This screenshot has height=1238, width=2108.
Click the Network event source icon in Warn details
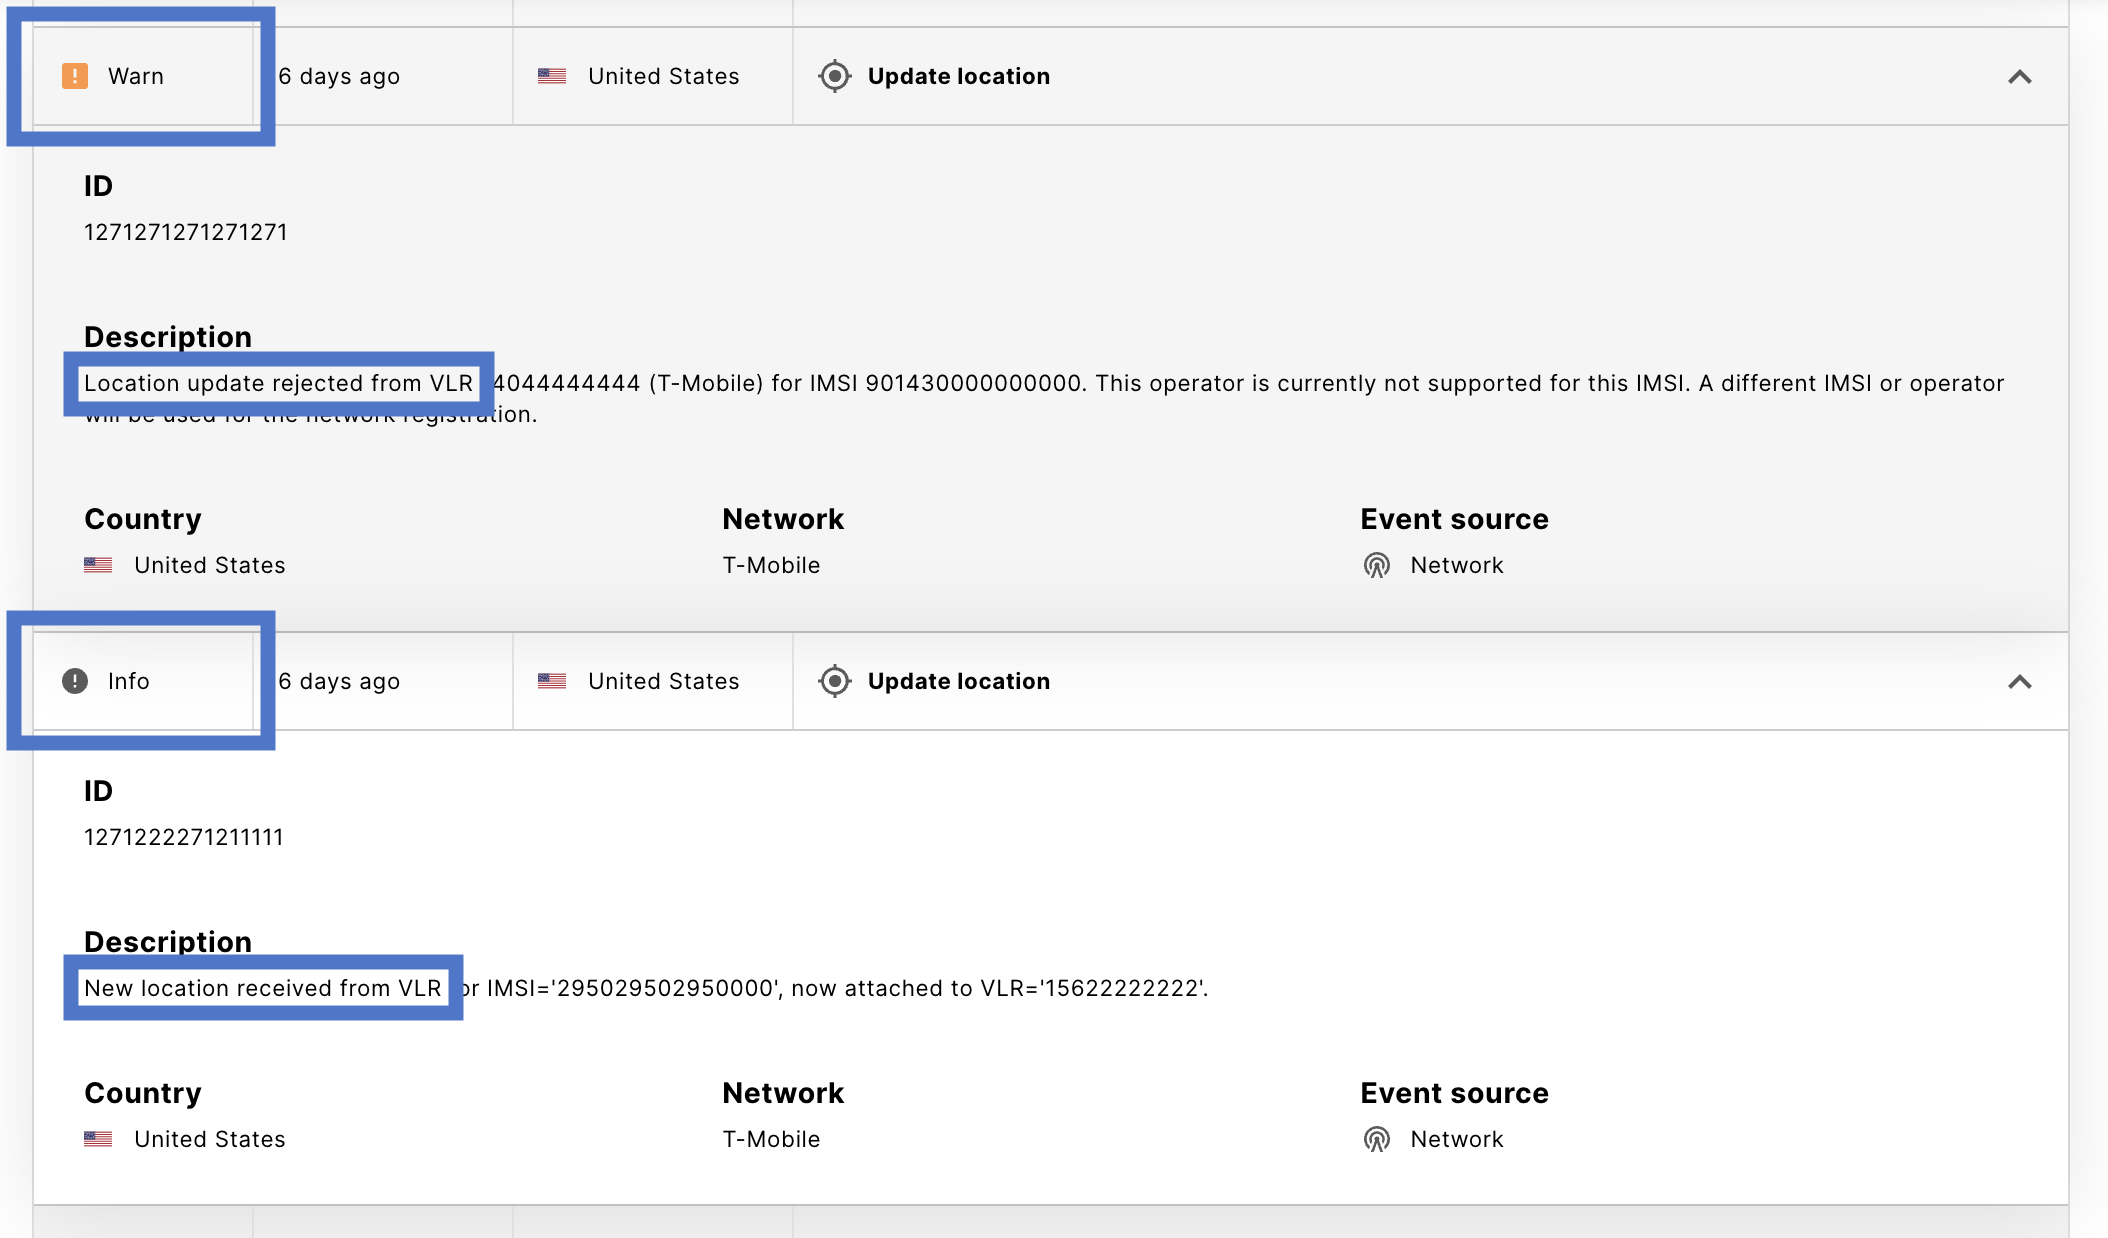(1377, 565)
